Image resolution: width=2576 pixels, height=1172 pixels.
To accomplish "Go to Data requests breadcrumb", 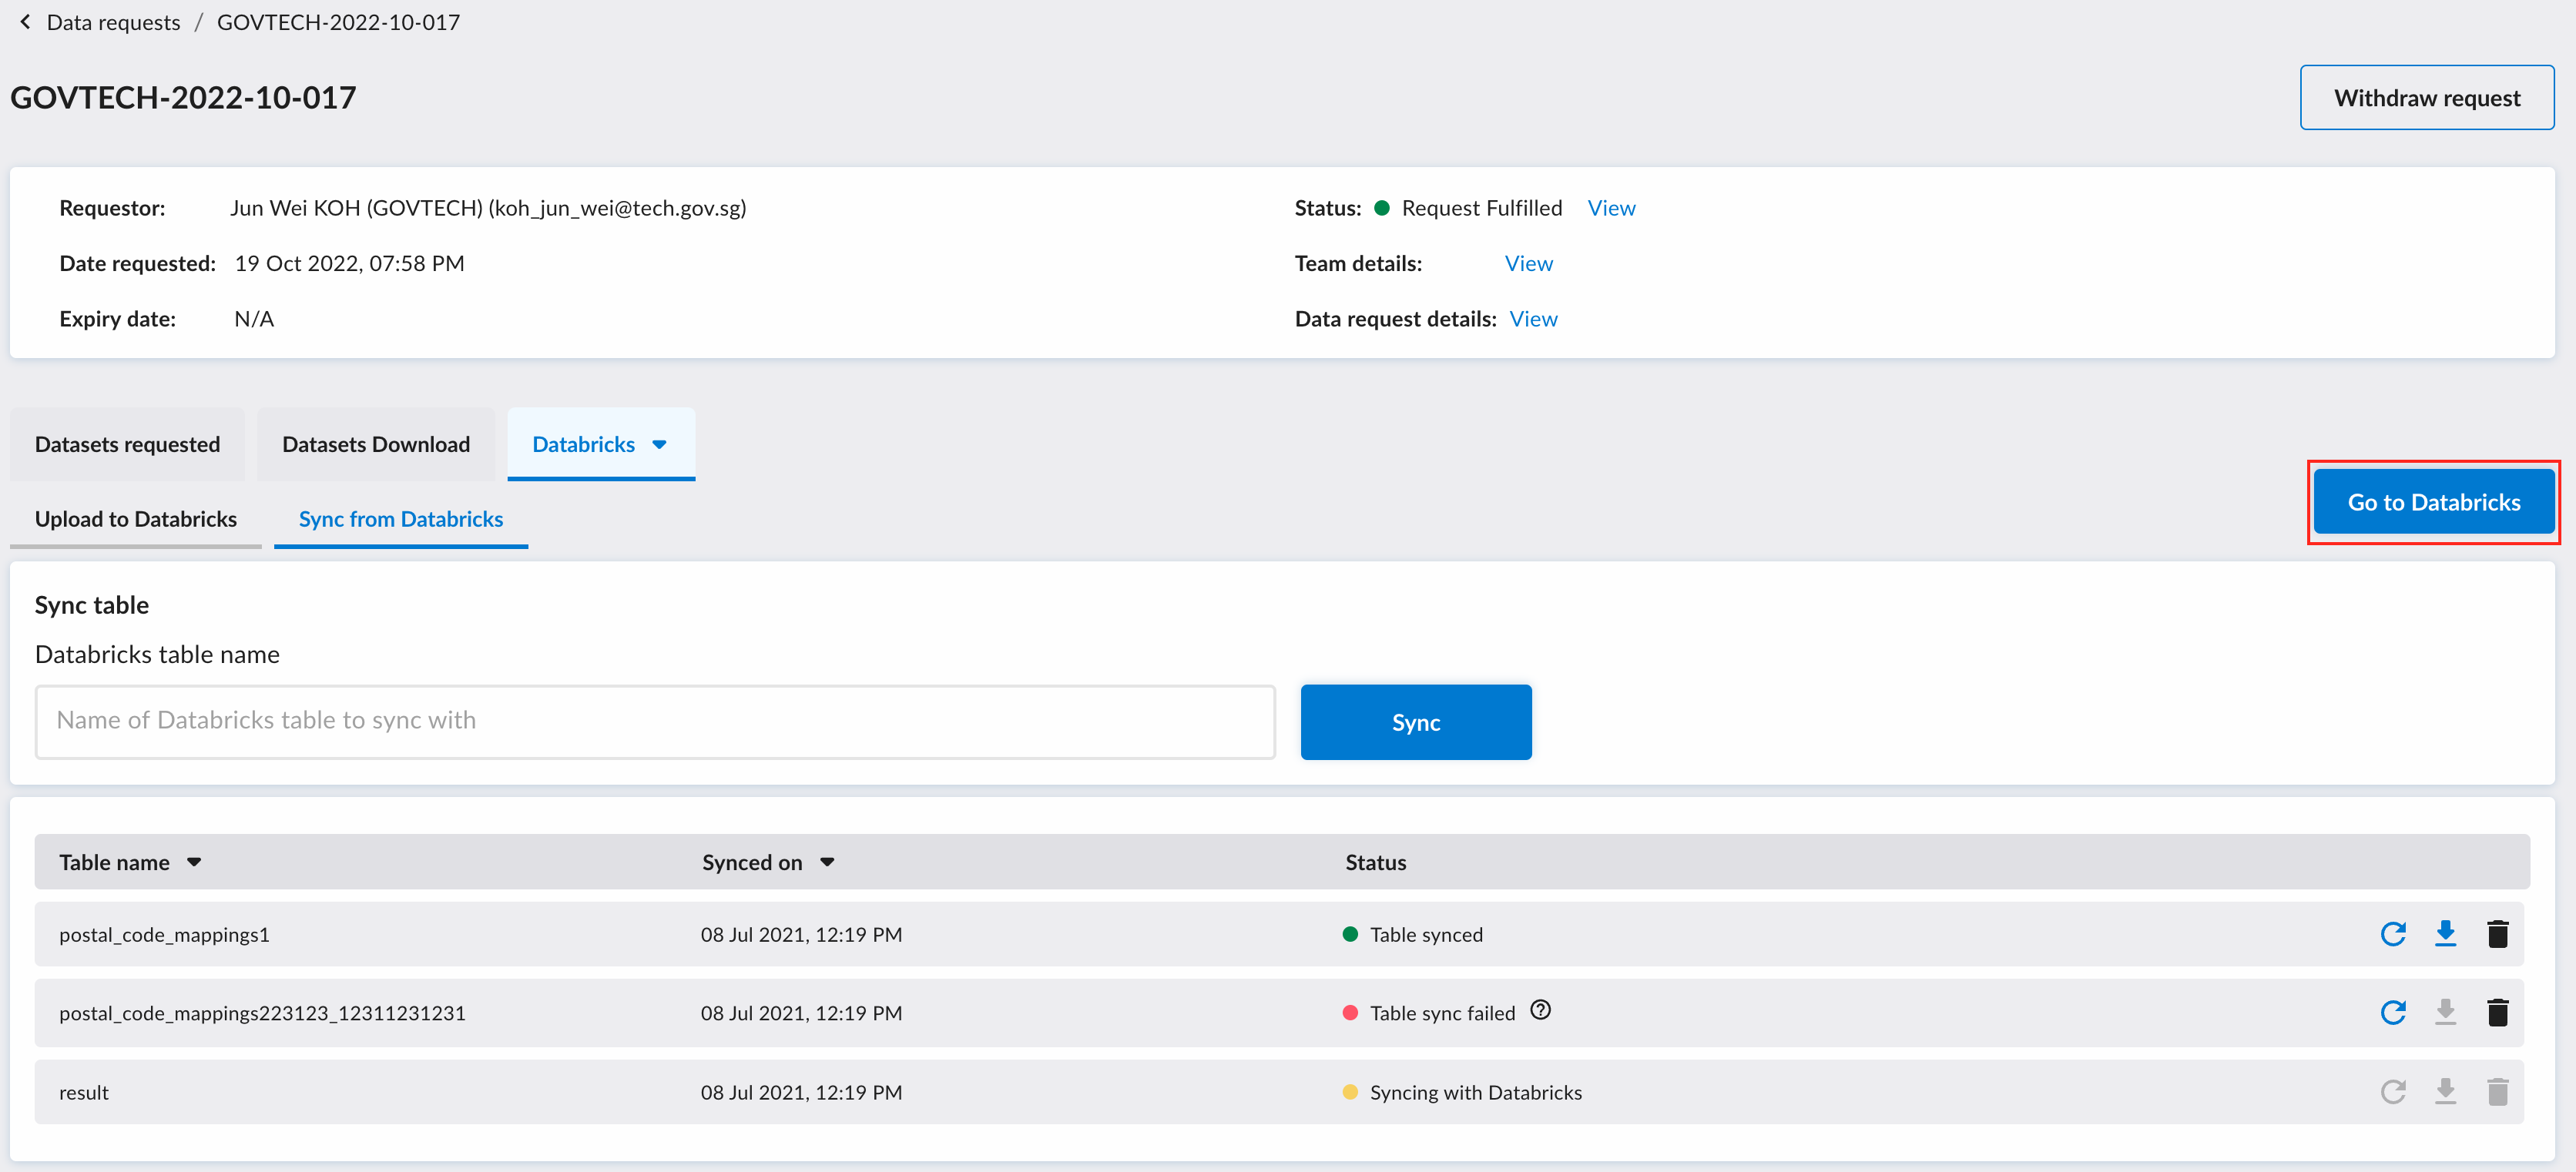I will tap(113, 22).
